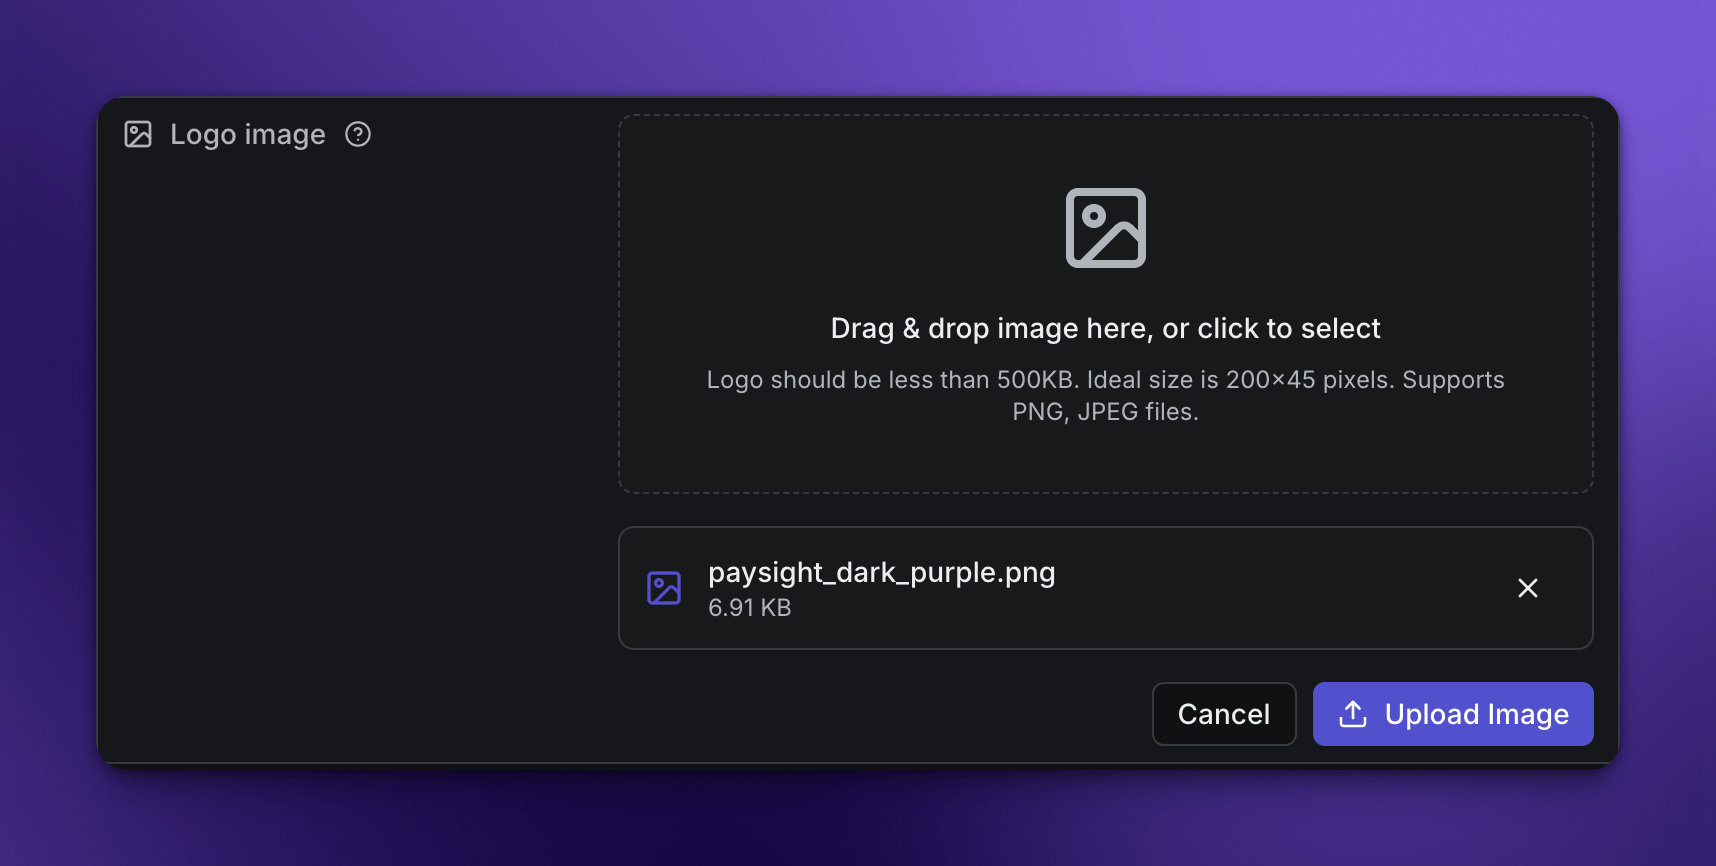Viewport: 1716px width, 866px height.
Task: Remove paysight_dark_purple.png with the X icon
Action: tap(1528, 588)
